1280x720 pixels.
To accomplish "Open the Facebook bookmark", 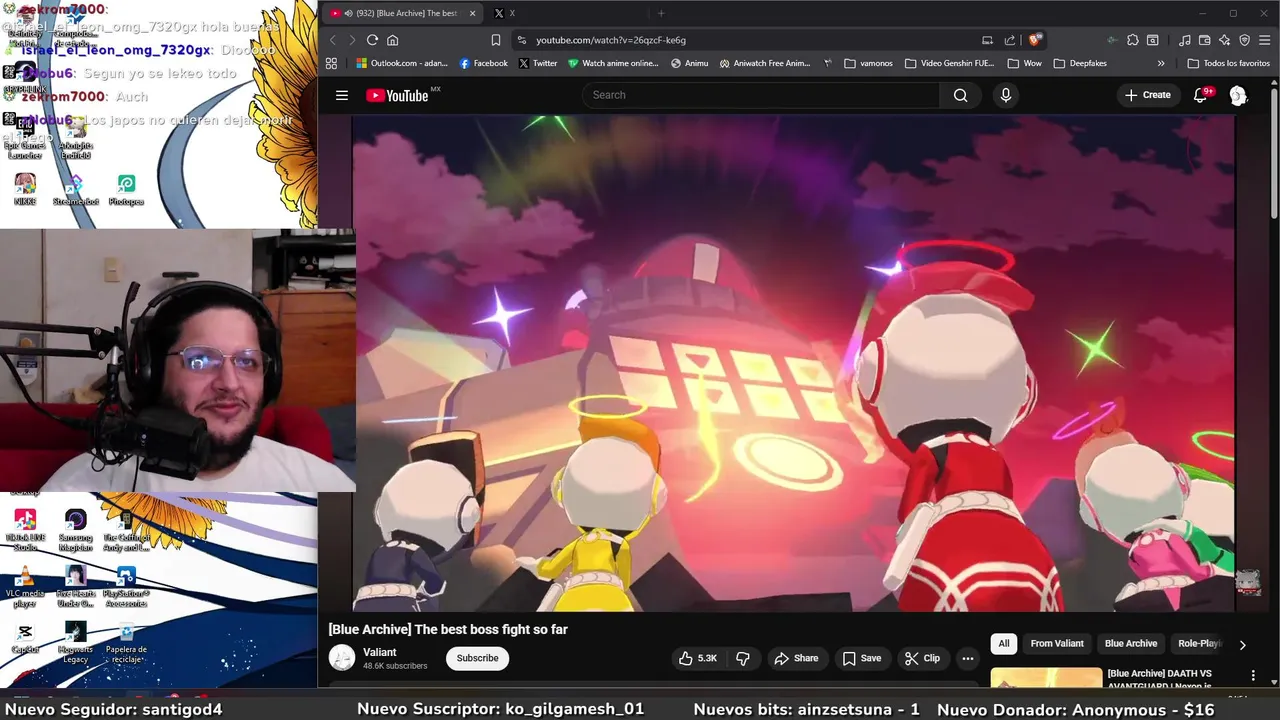I will pos(484,63).
